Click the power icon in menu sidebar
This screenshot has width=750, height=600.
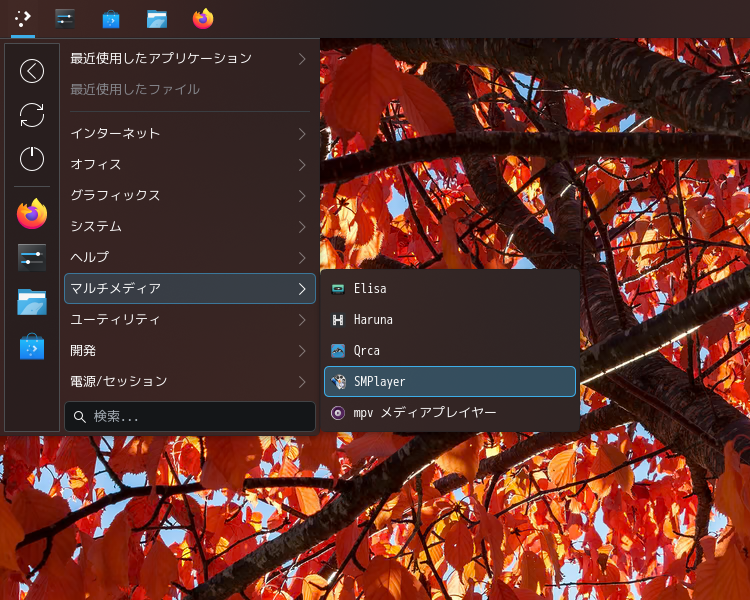click(x=32, y=158)
